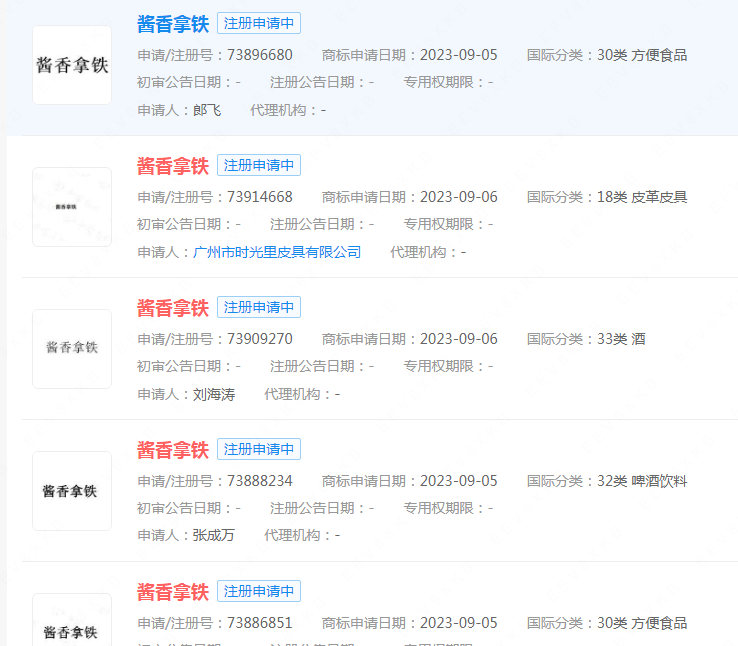Click application date 2023-09-05 of record 73886851
This screenshot has height=646, width=738.
(x=458, y=623)
